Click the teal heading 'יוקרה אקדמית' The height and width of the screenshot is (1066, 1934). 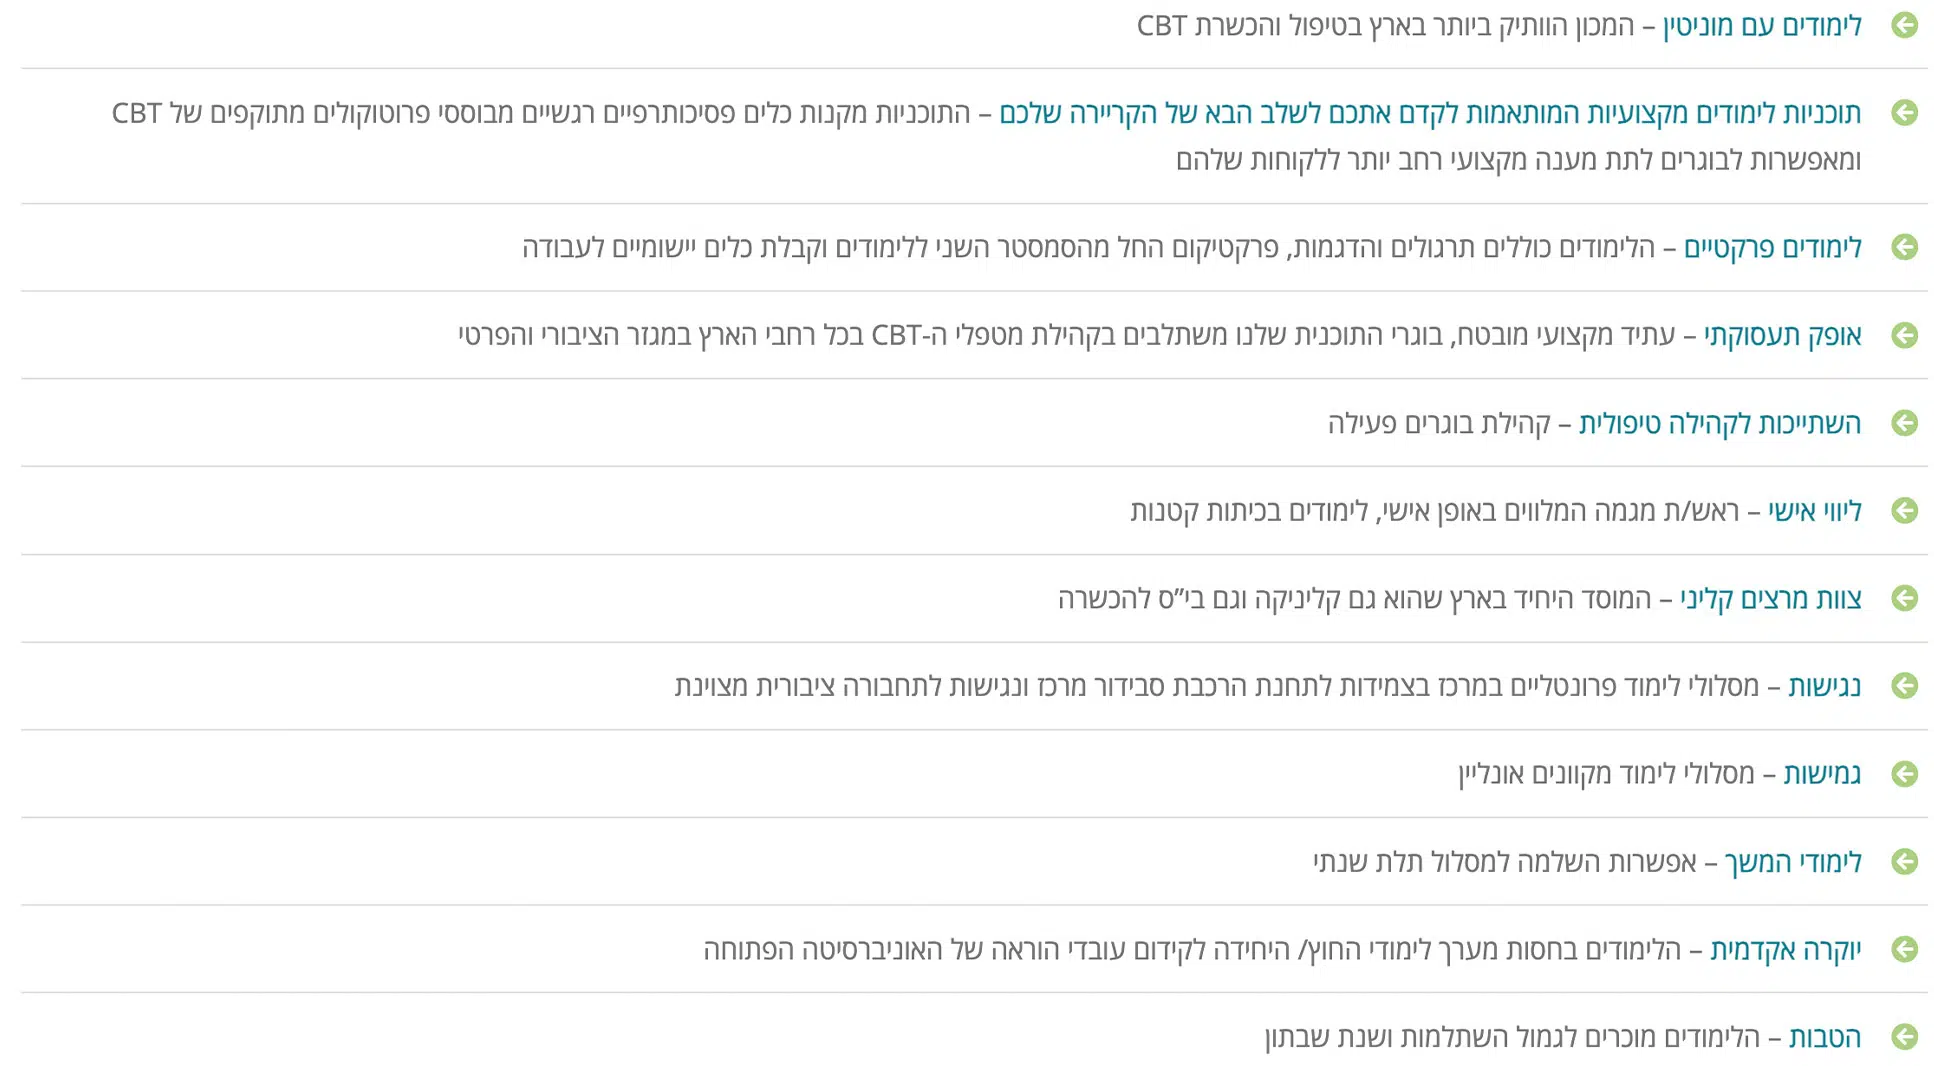point(1786,950)
